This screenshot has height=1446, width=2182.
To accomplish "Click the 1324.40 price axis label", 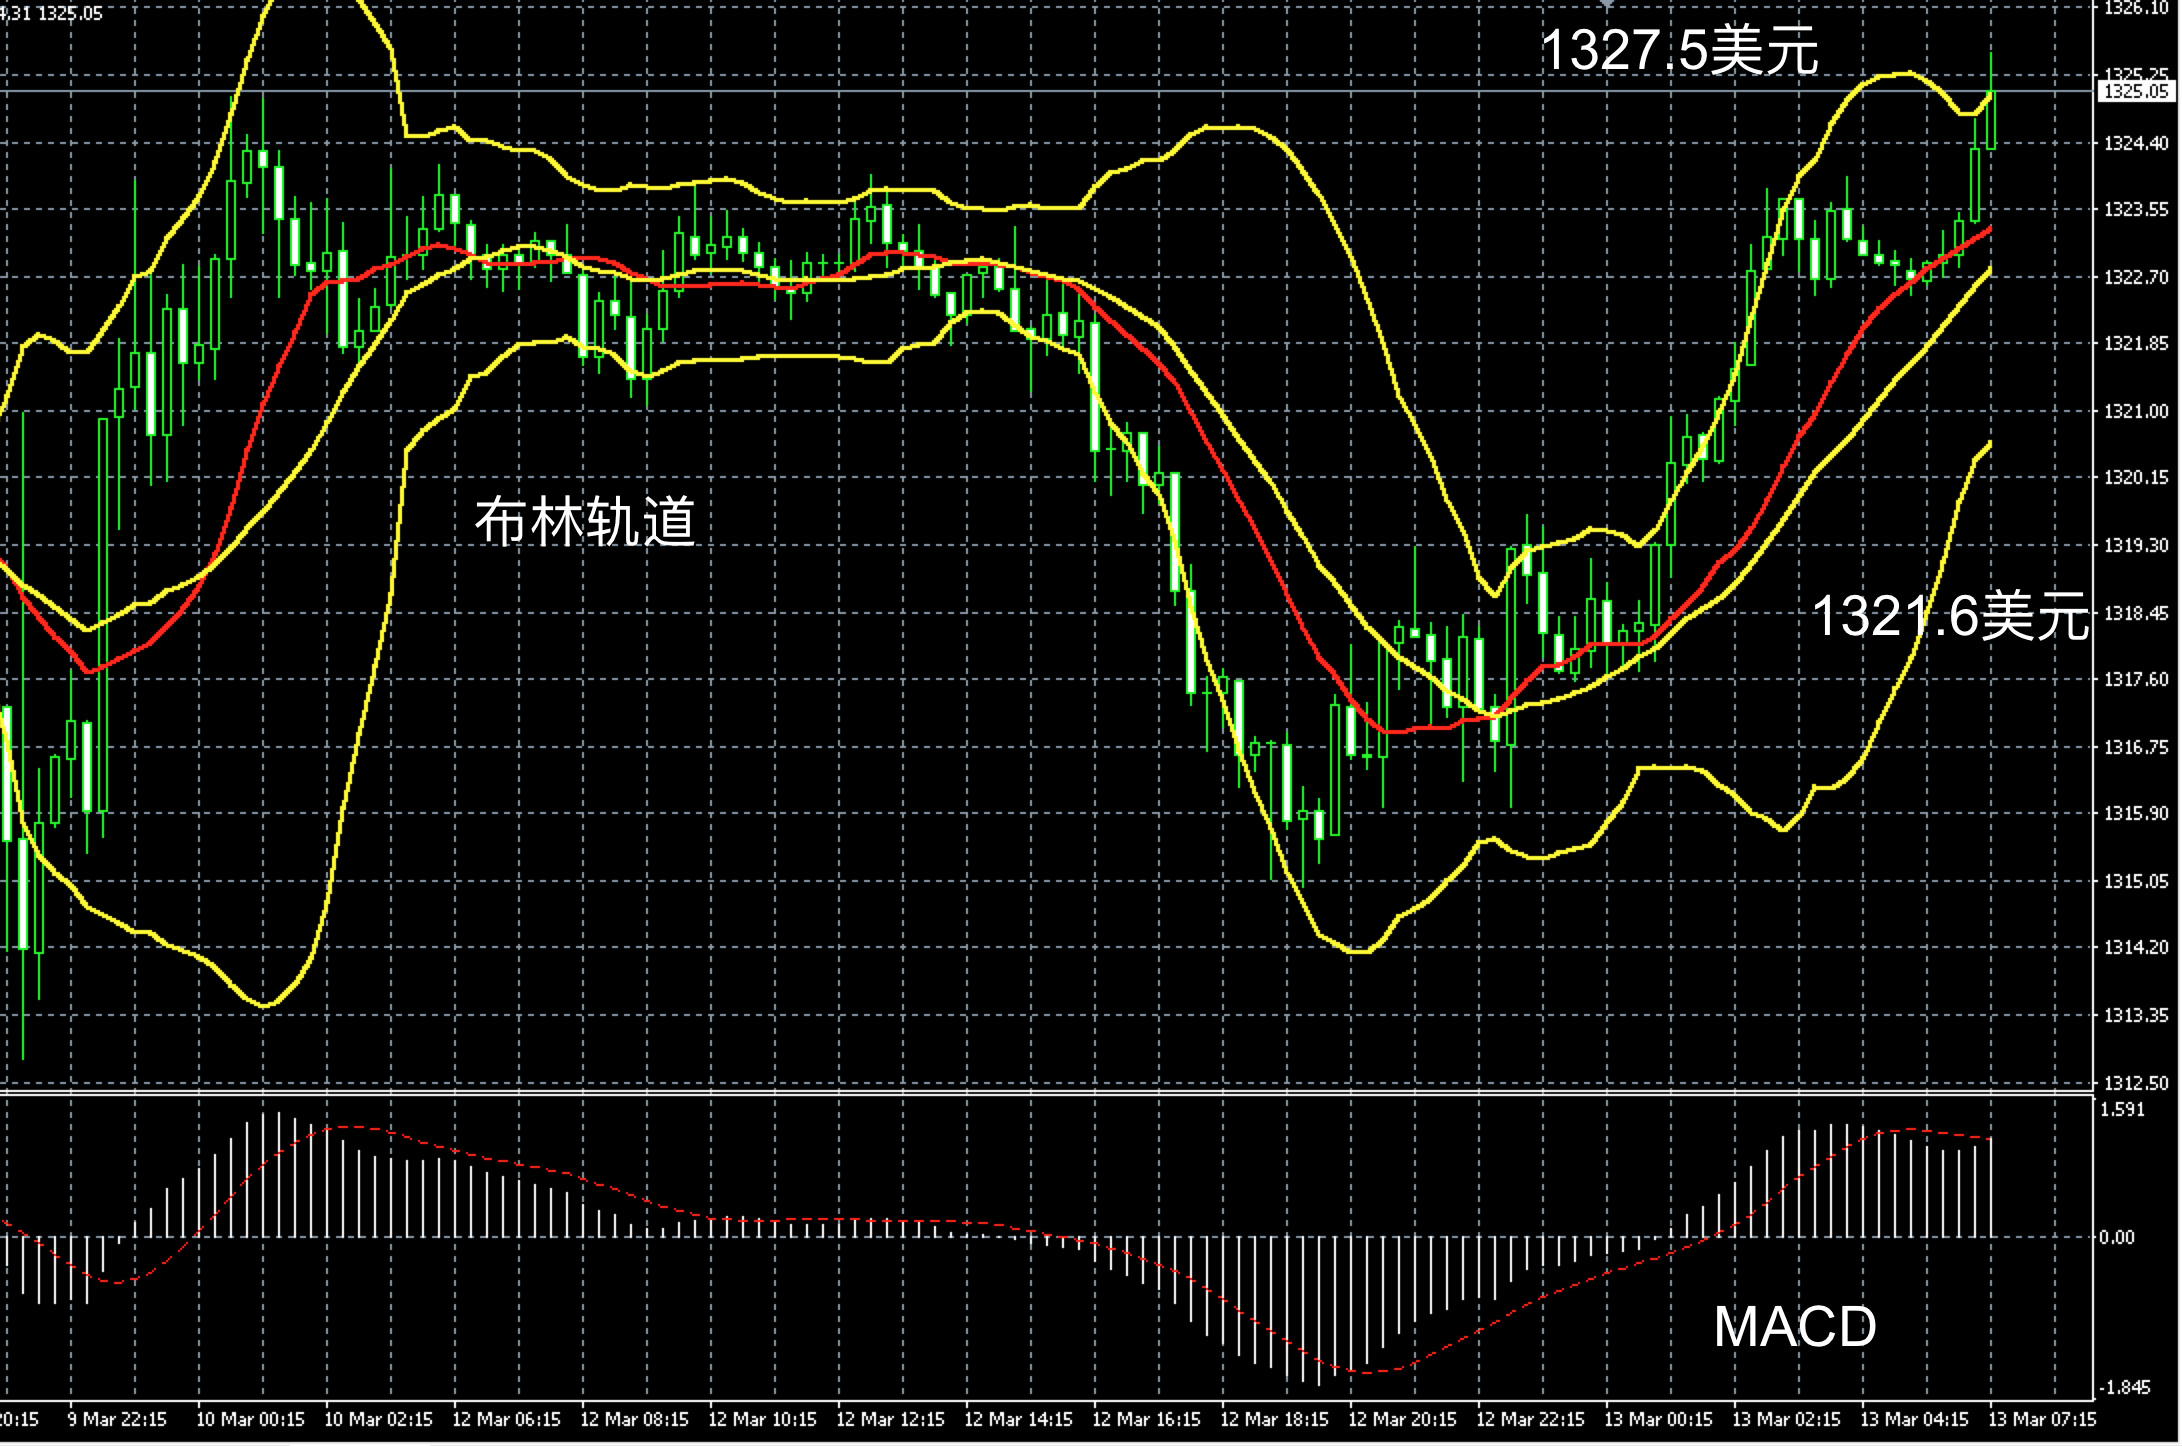I will tap(2136, 144).
